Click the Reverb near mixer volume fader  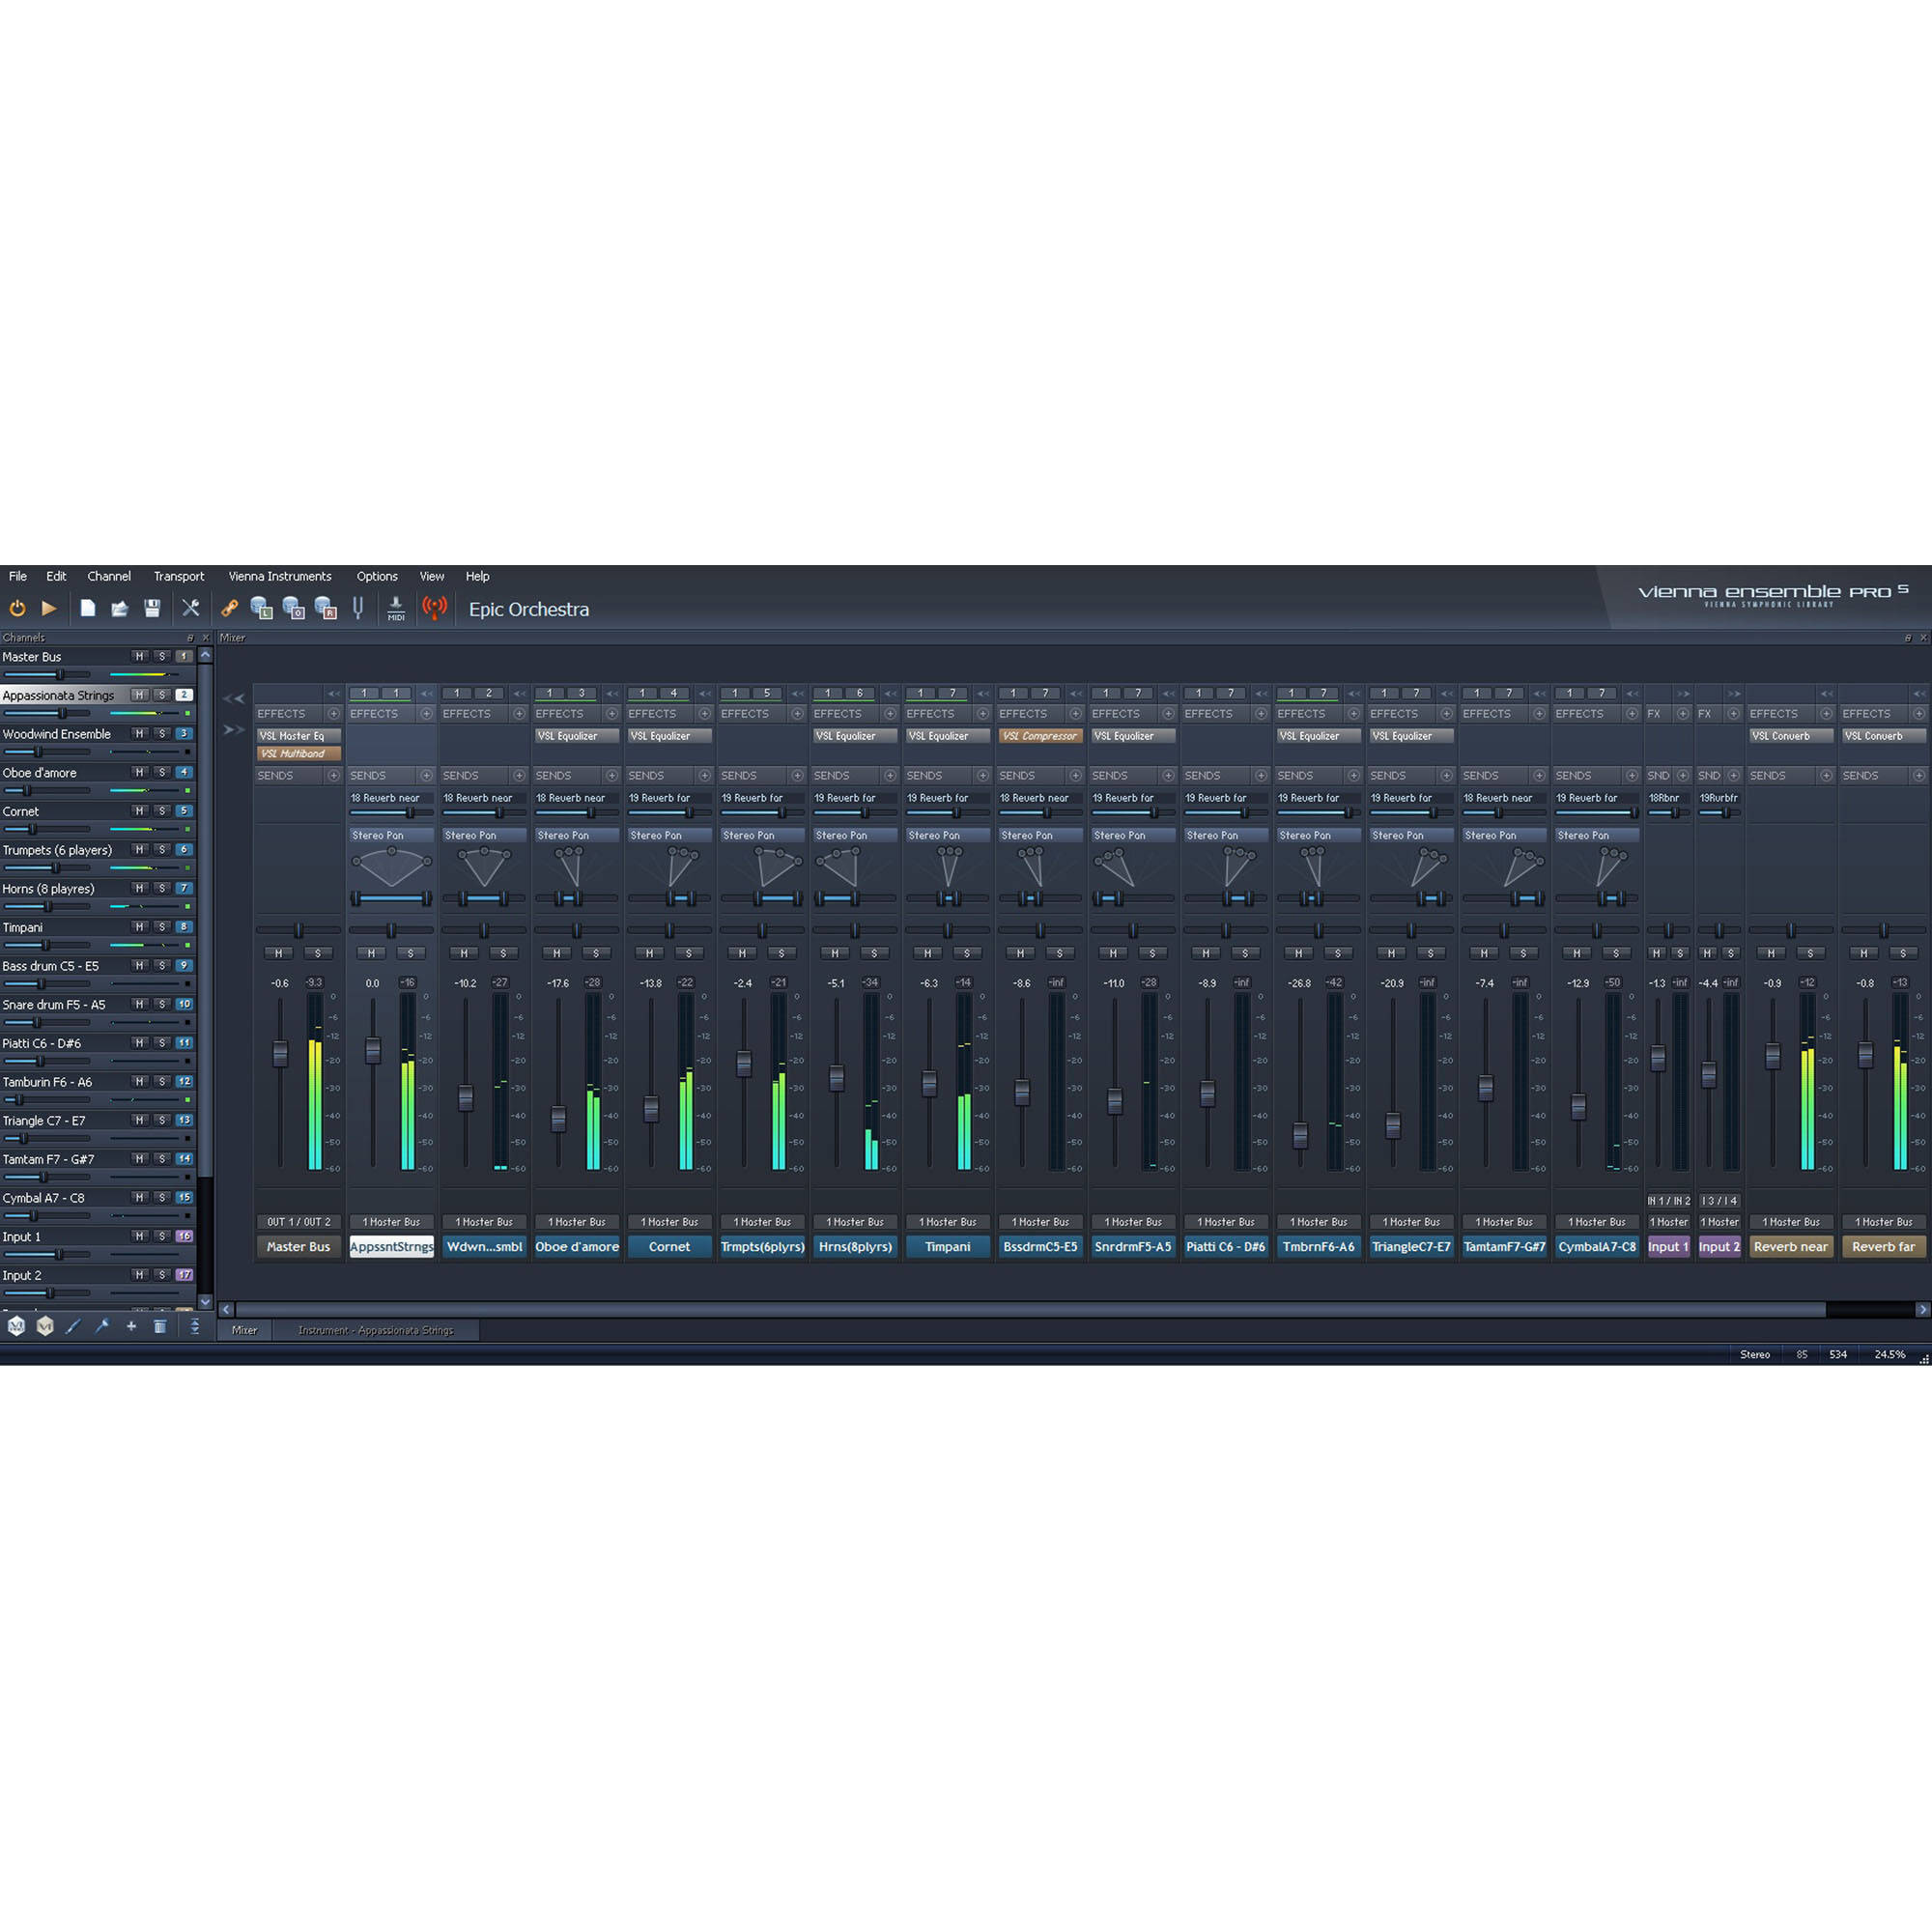(1773, 1056)
